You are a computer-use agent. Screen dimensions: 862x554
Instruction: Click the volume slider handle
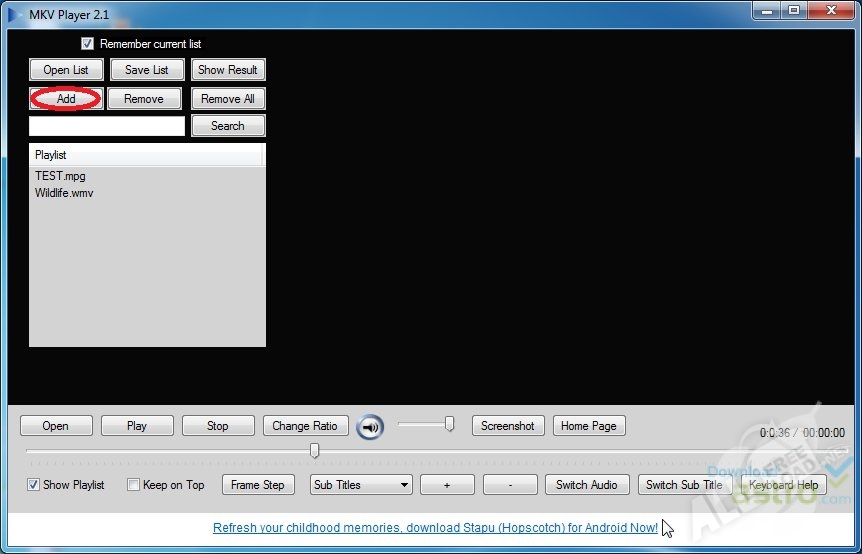(450, 424)
